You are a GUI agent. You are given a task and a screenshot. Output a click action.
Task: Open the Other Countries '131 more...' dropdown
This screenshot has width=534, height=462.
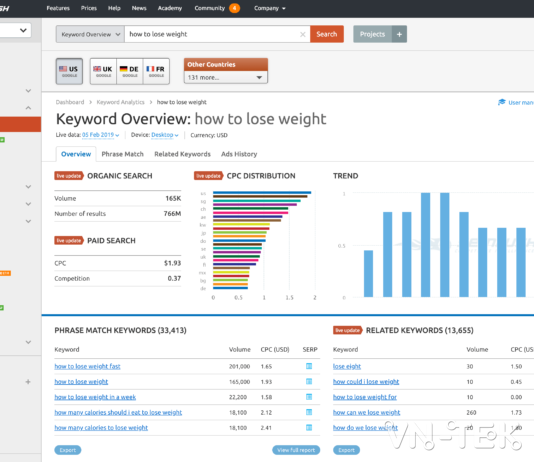tap(225, 78)
